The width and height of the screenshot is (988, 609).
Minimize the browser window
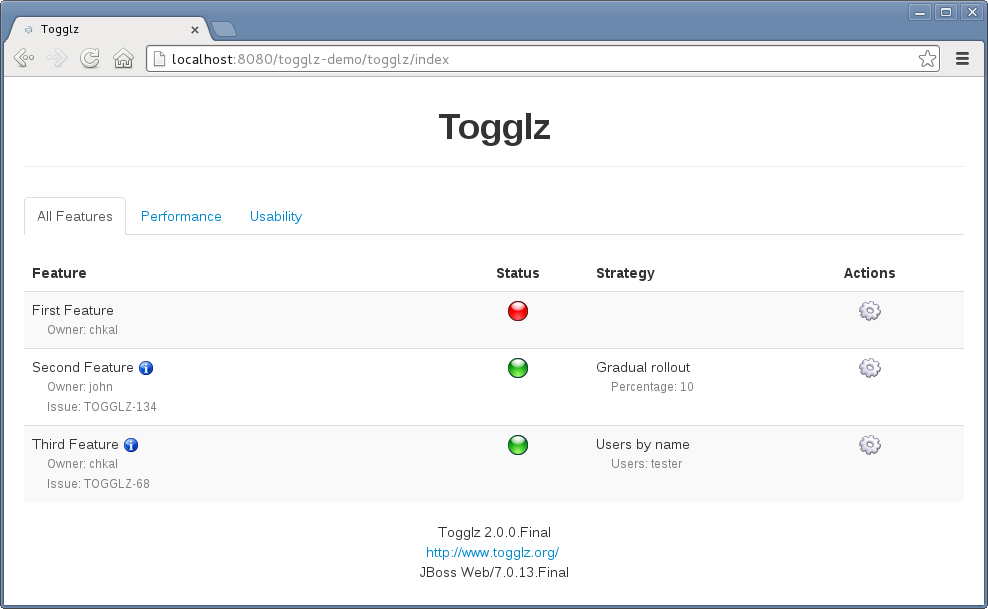point(920,12)
